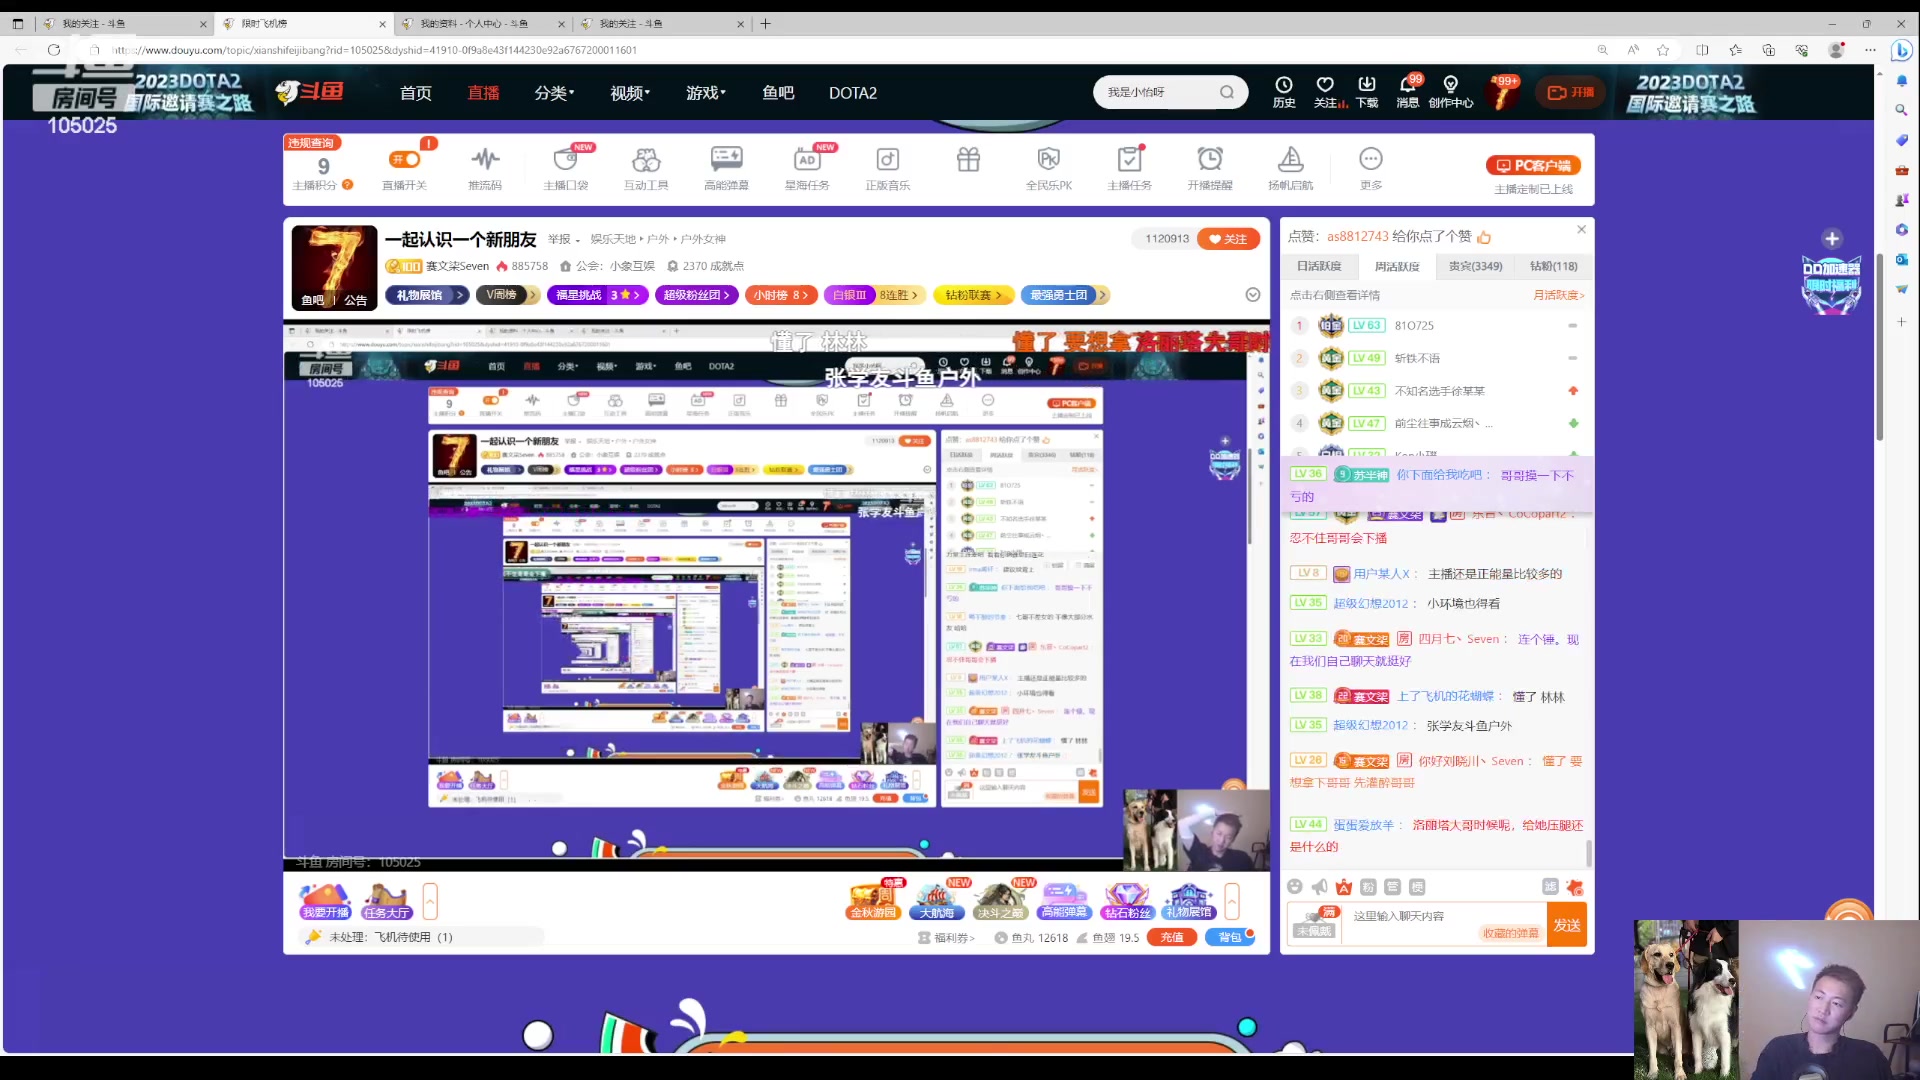Open the 大航海 activity icon

937,900
